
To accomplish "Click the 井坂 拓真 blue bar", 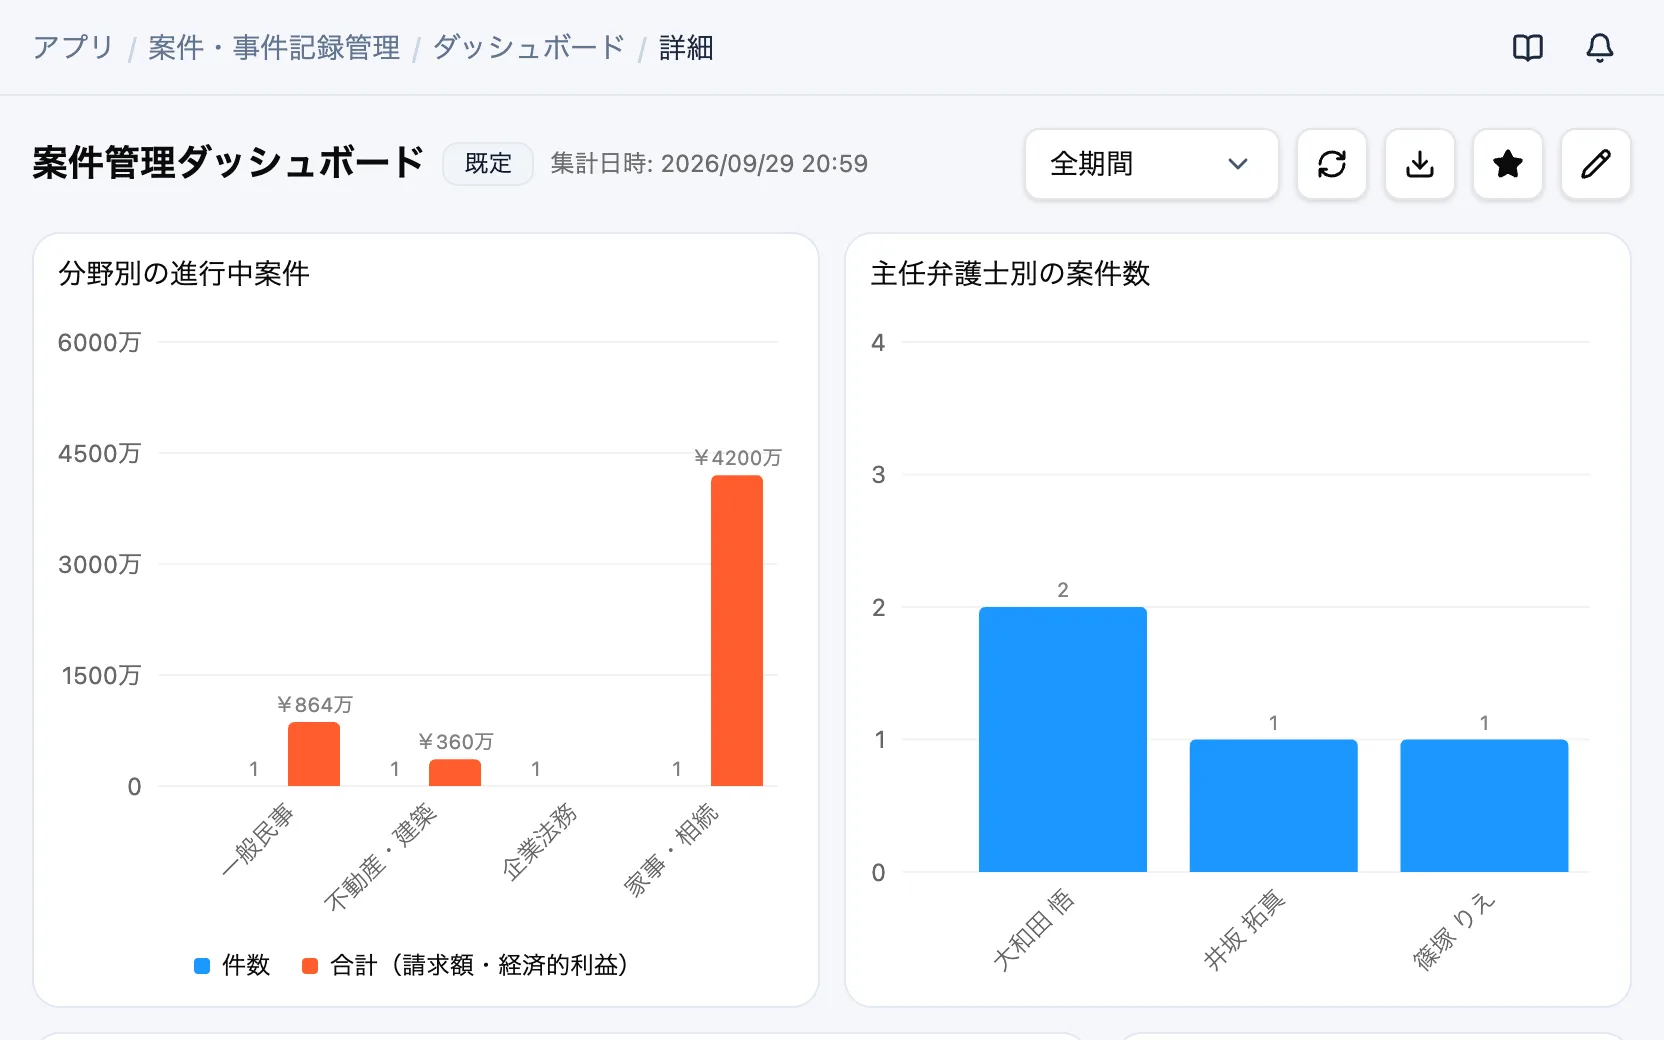I will tap(1274, 806).
